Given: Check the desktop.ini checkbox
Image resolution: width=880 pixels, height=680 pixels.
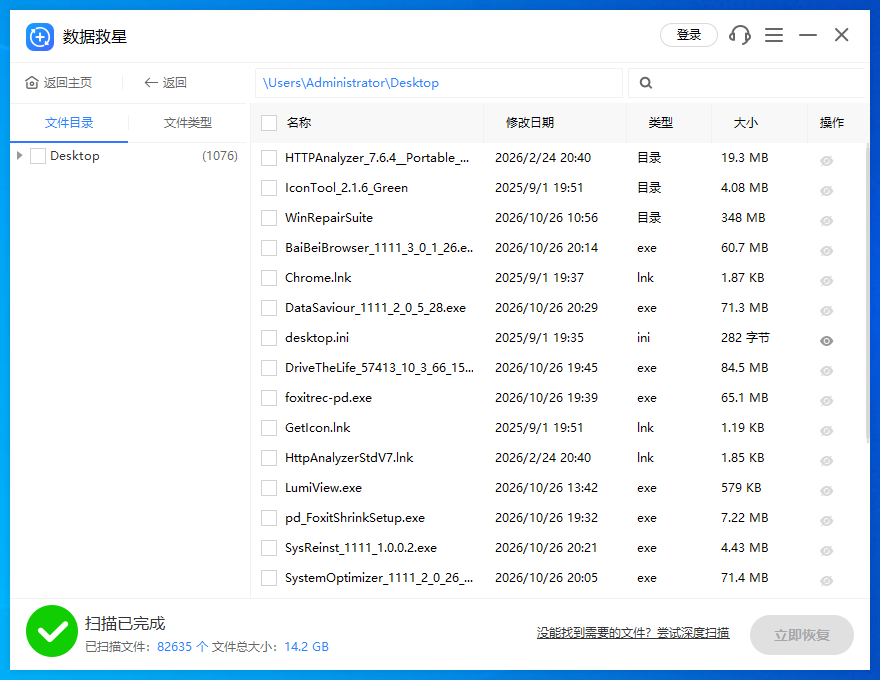Looking at the screenshot, I should click(269, 338).
